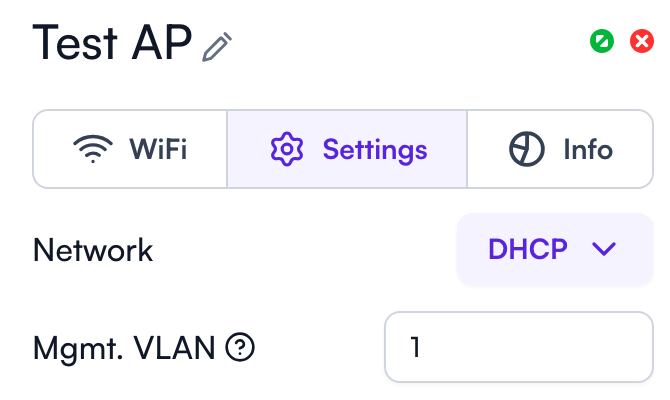Click the pencil edit icon beside Test AP

(x=217, y=46)
